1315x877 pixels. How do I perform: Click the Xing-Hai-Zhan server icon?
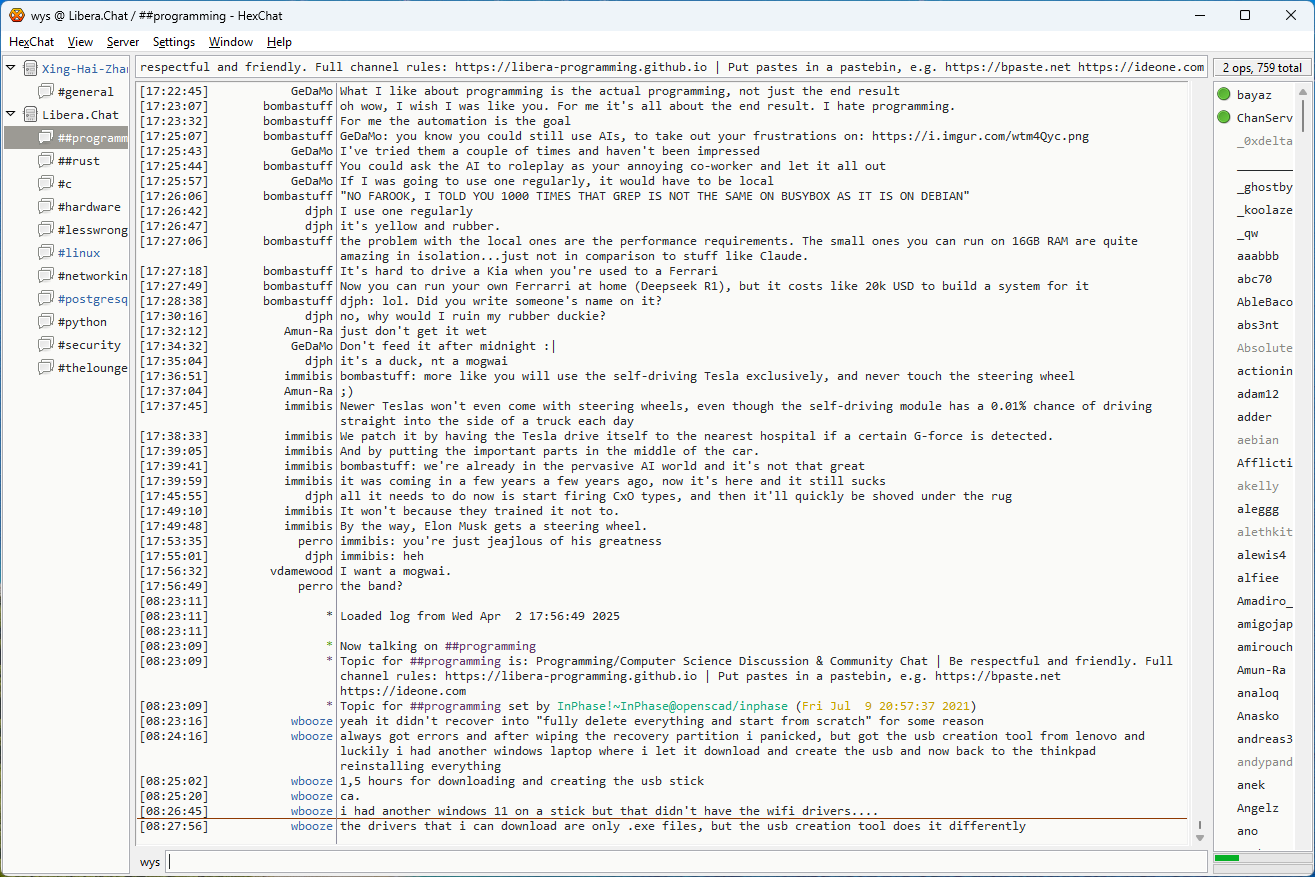tap(30, 68)
